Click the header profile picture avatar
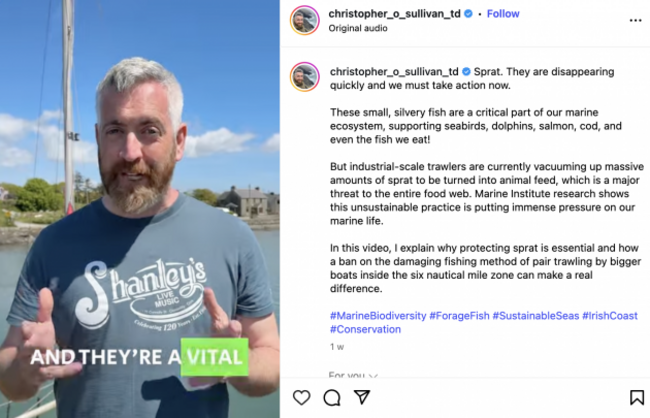This screenshot has height=418, width=650. [x=305, y=20]
